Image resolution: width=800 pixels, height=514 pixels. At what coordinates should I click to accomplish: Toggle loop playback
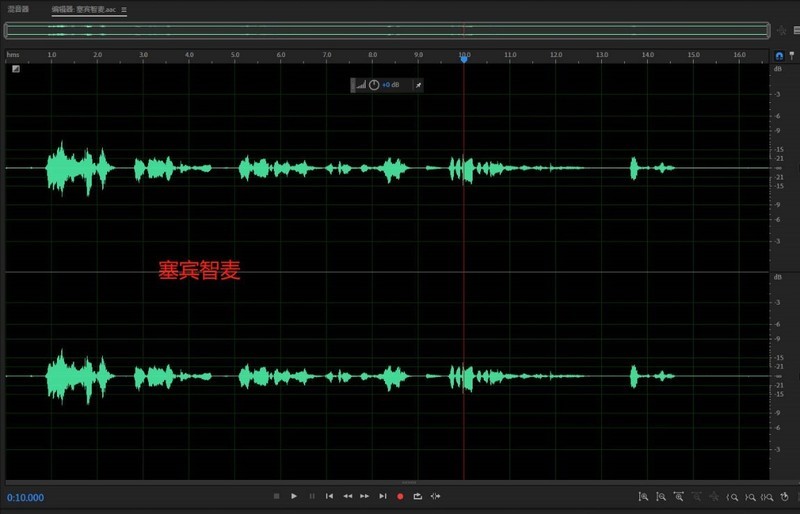pyautogui.click(x=417, y=496)
